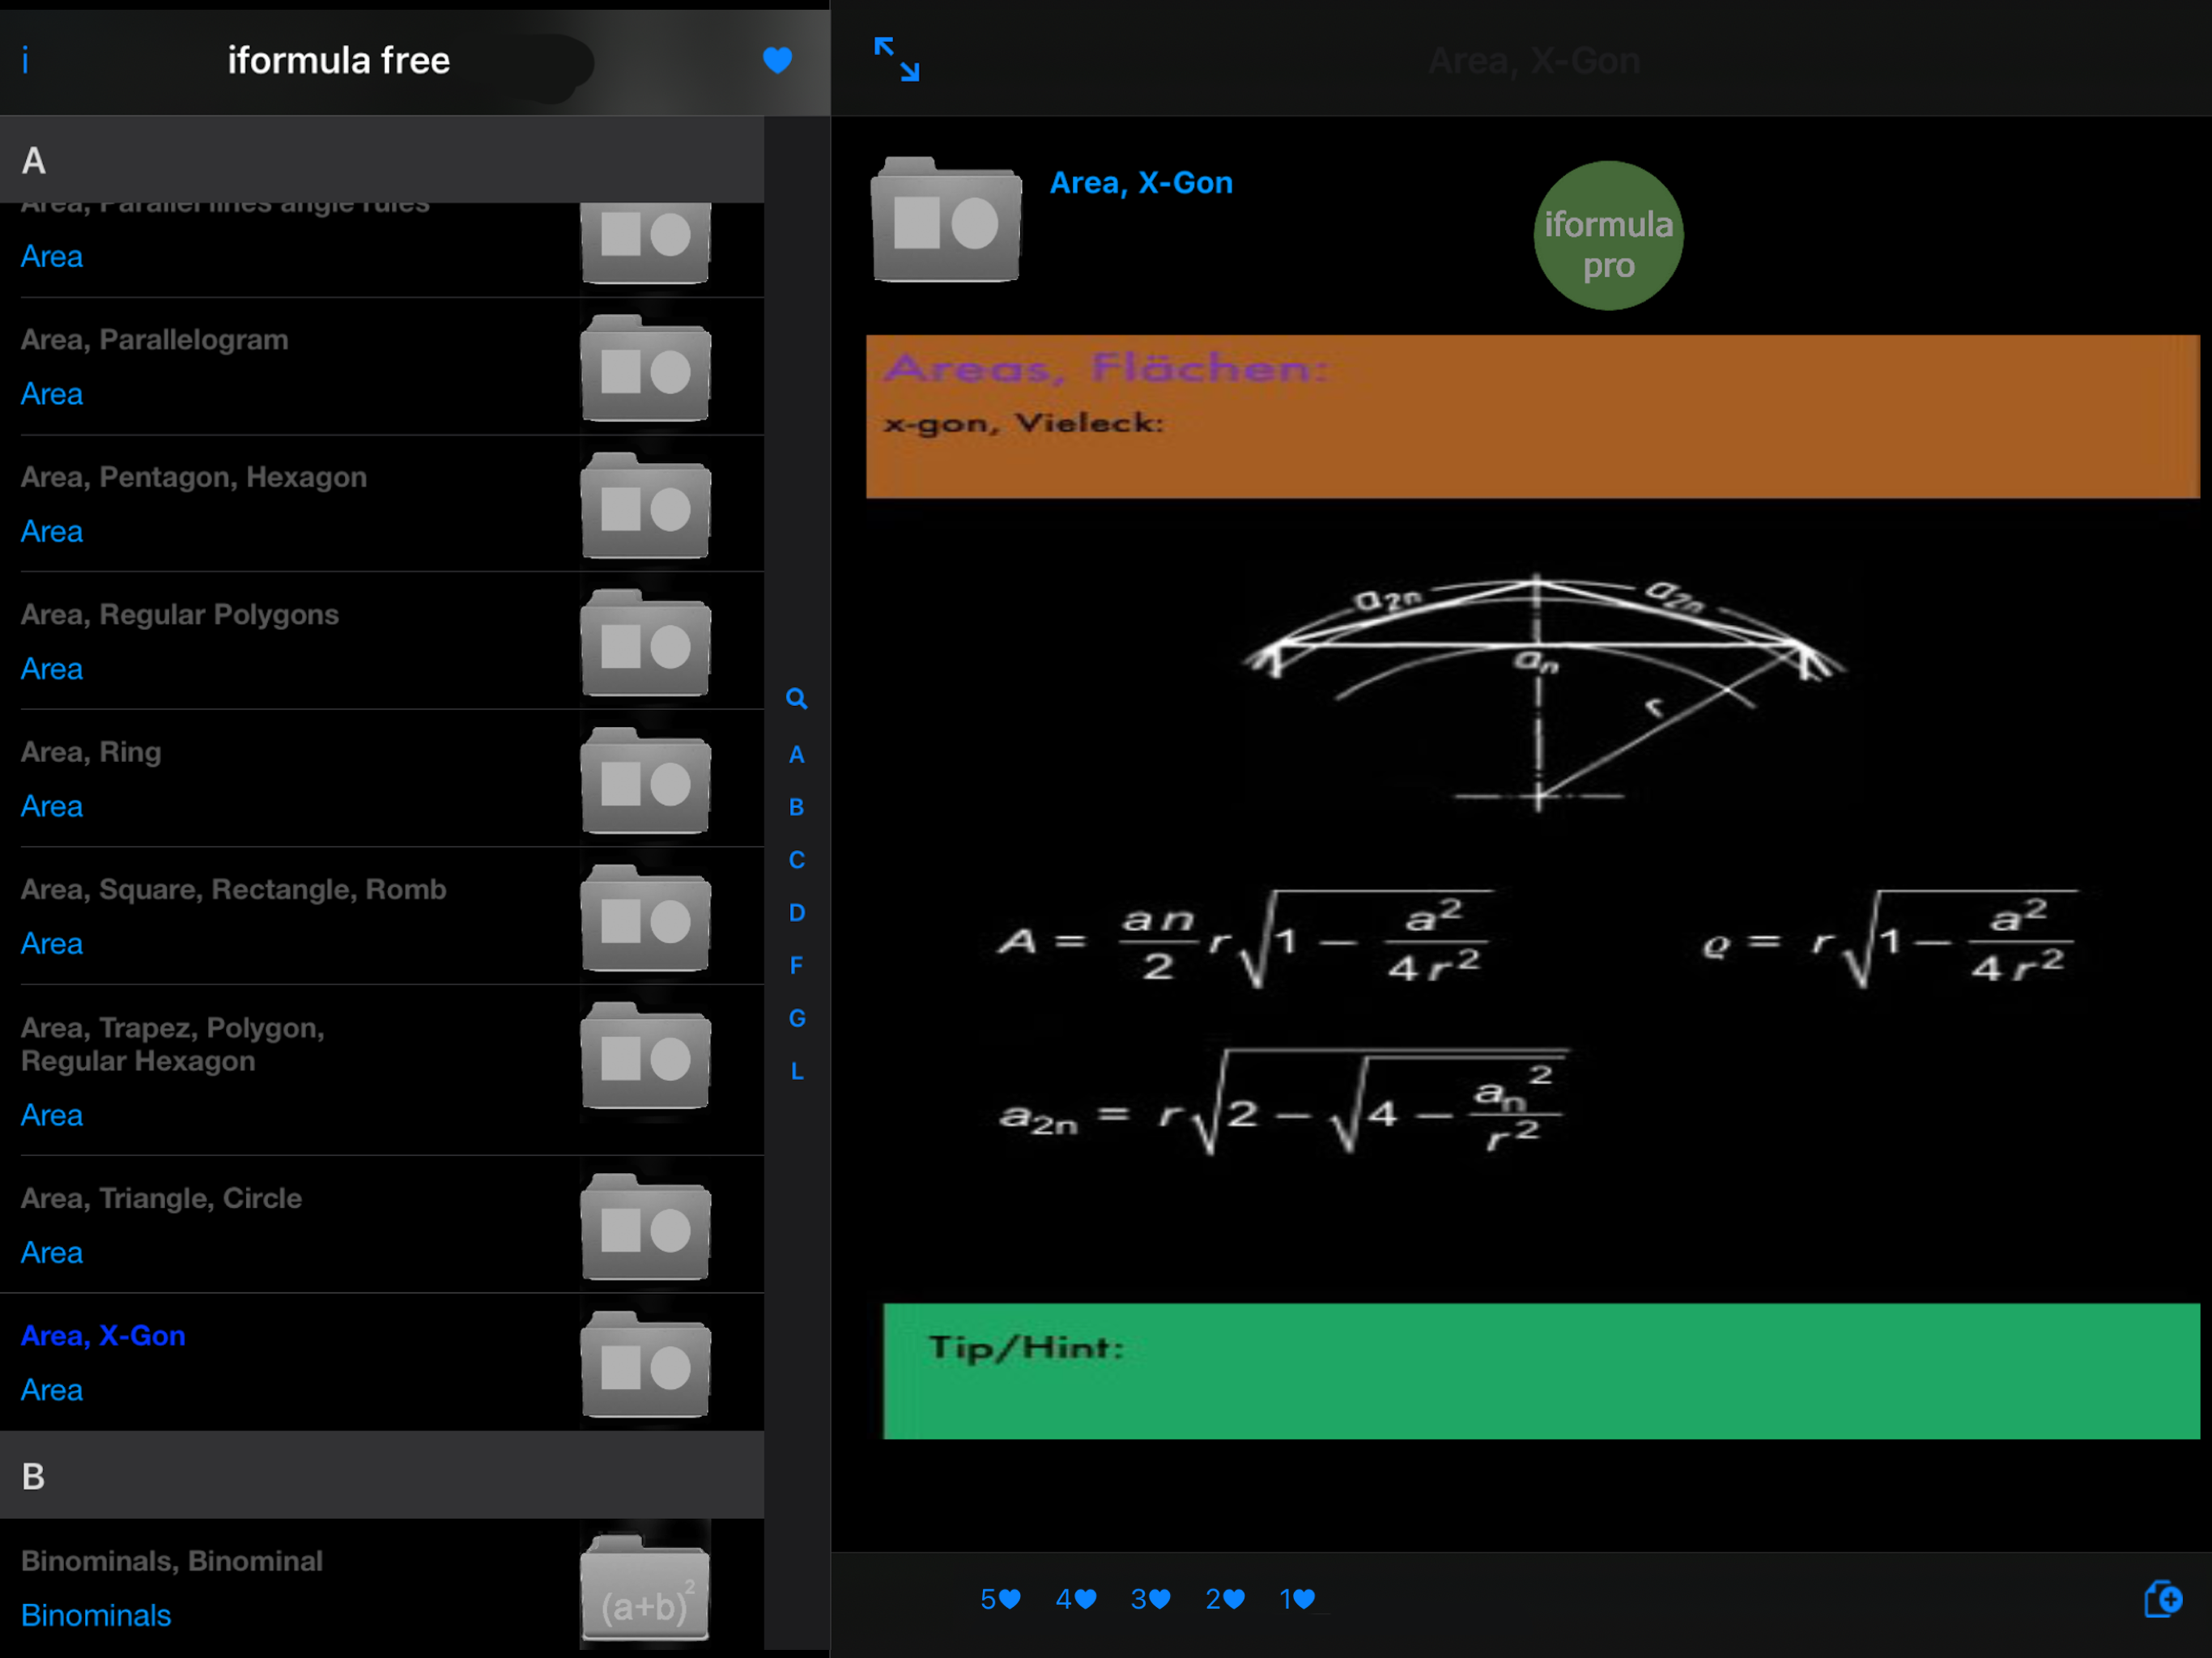Rate formula with 5 hearts
The width and height of the screenshot is (2212, 1658).
click(1000, 1599)
